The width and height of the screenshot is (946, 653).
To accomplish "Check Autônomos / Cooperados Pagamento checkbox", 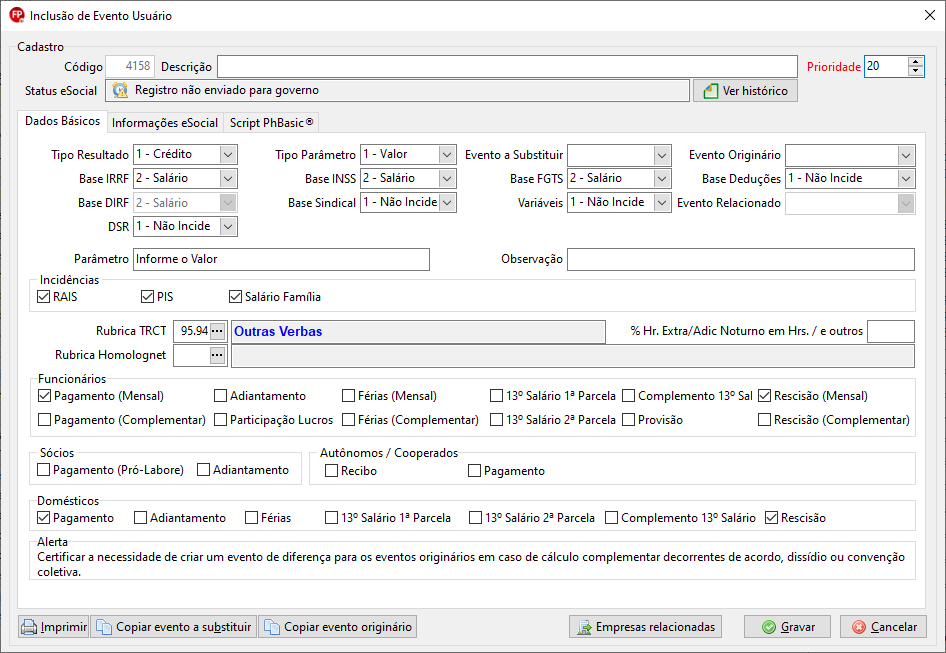I will click(474, 471).
